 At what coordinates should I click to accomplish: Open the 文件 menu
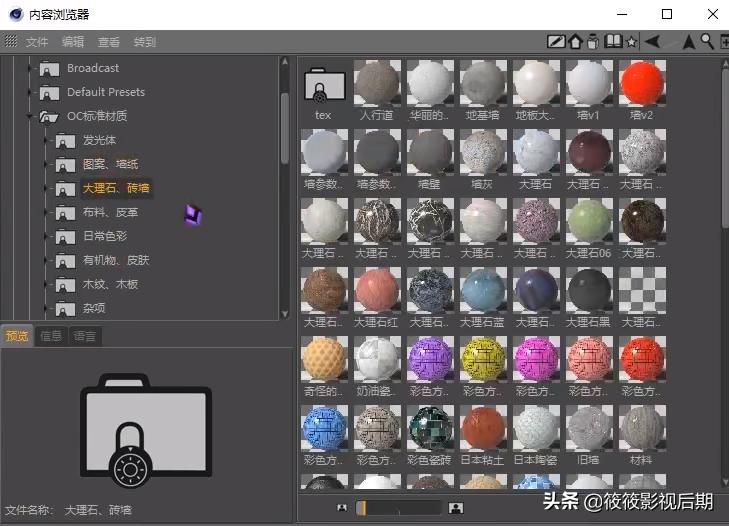(x=37, y=42)
